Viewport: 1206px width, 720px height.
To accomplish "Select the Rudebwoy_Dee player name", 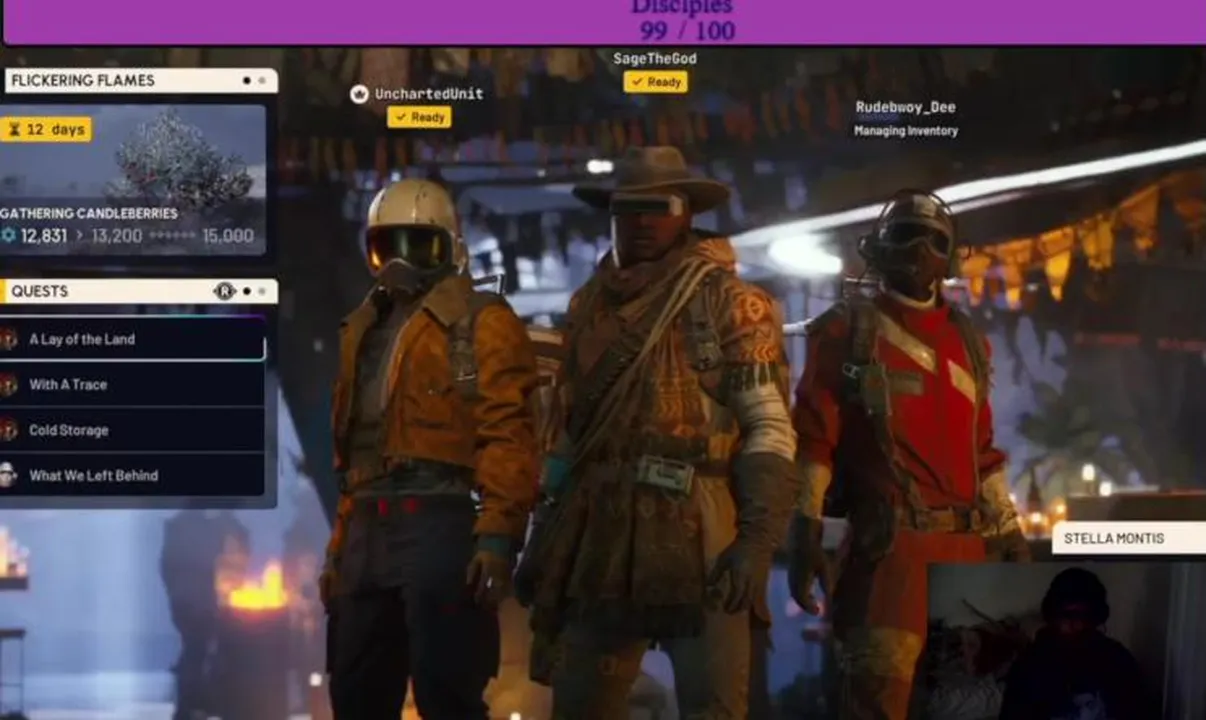I will tap(906, 107).
